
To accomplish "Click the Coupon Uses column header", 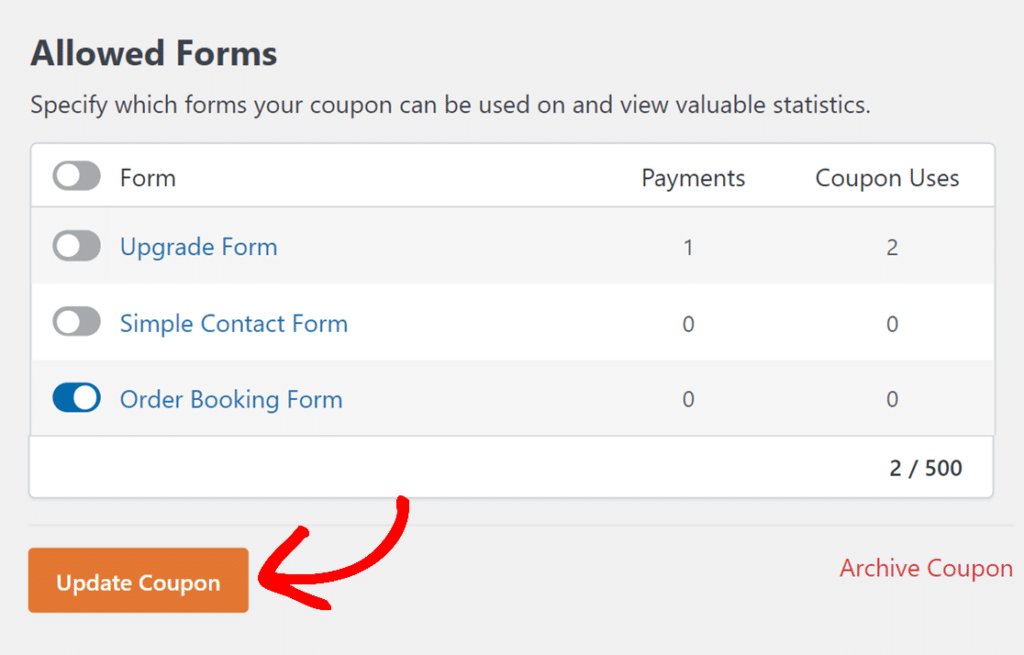I will coord(886,177).
